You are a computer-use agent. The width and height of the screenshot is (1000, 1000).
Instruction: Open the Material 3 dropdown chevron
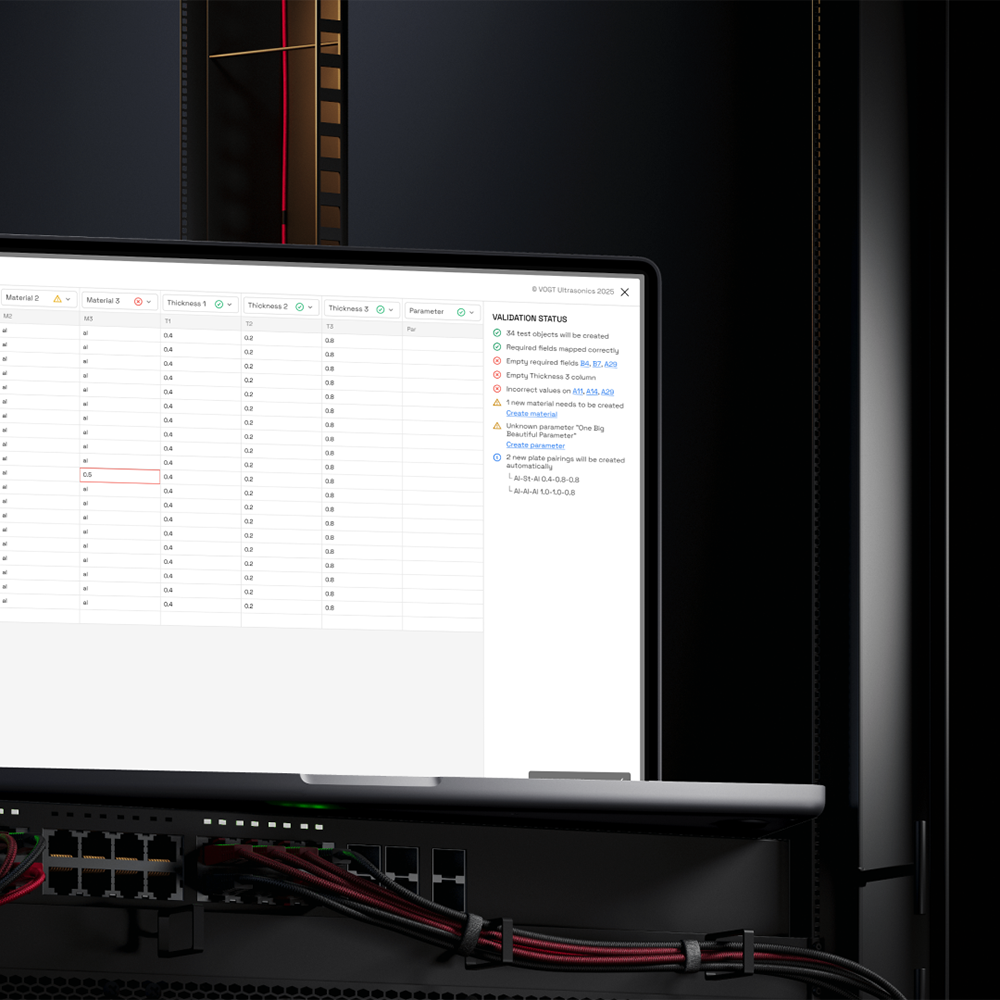(149, 301)
